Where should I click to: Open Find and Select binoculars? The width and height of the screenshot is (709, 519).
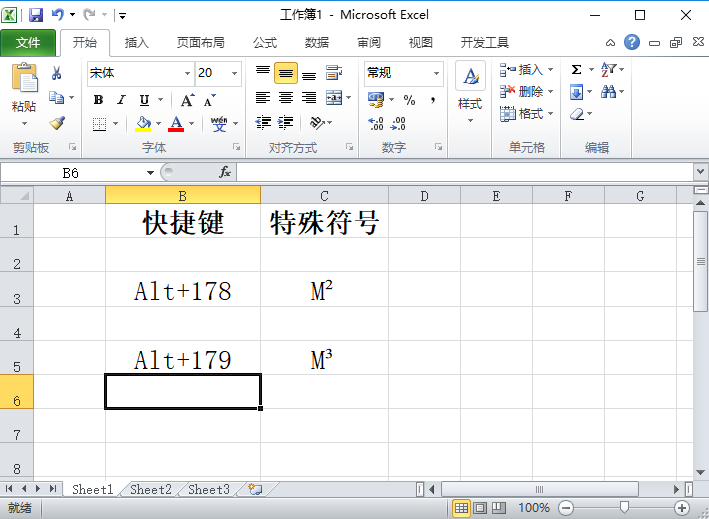(608, 92)
